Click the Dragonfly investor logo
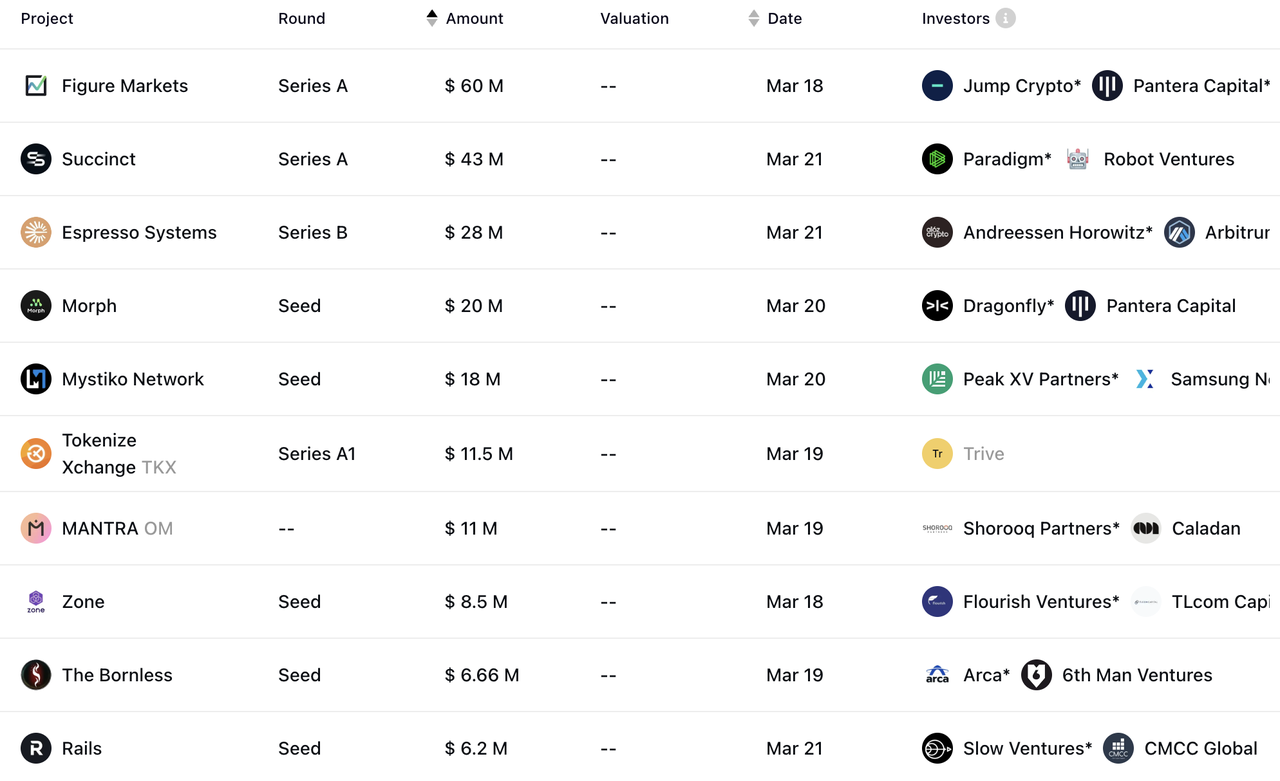The height and width of the screenshot is (781, 1280). click(x=937, y=306)
